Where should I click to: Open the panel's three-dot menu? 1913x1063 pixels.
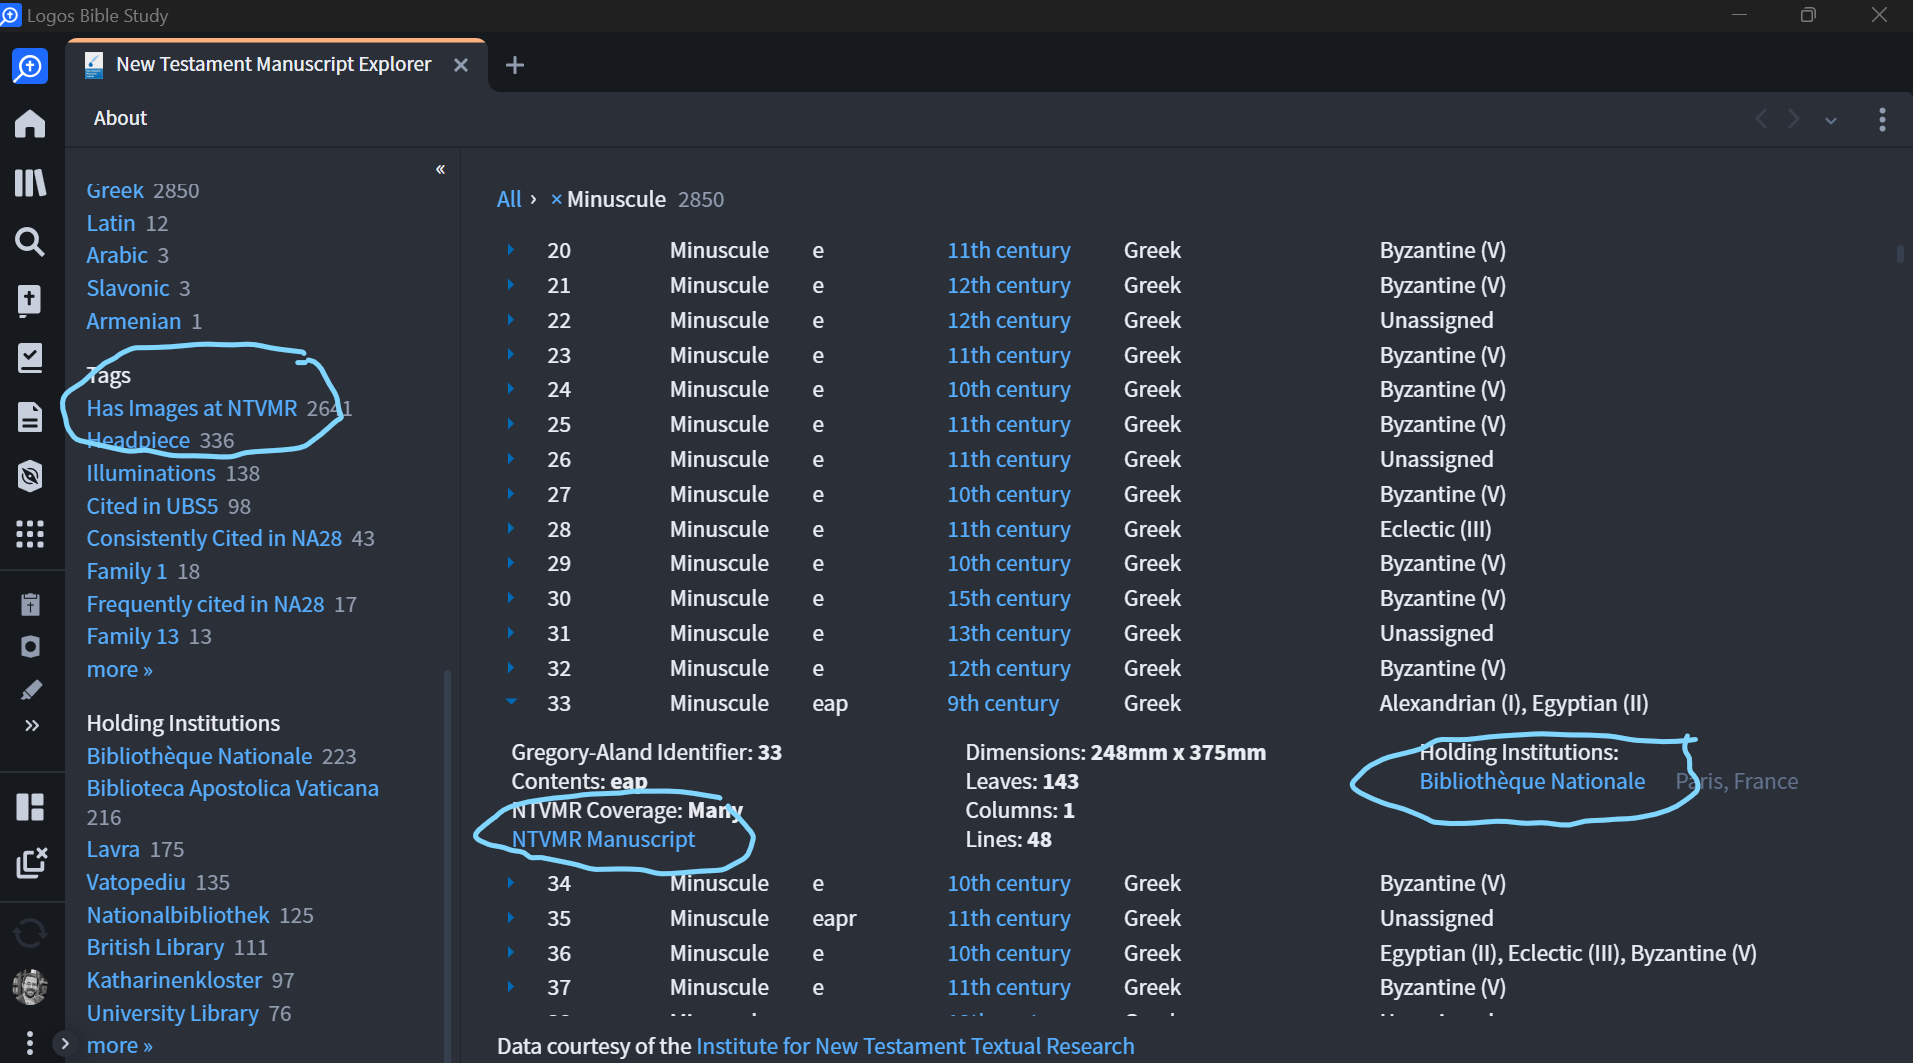pos(1882,120)
